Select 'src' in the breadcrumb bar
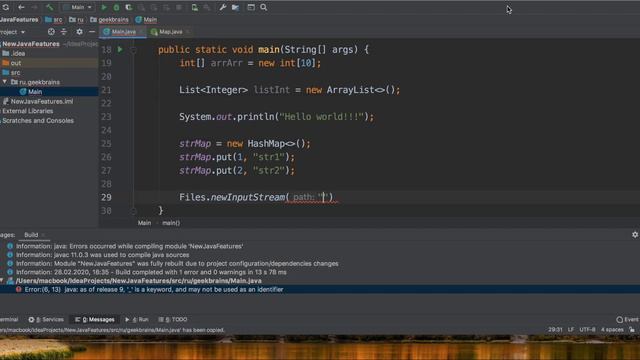Screen dimensions: 640x360 tap(54, 19)
